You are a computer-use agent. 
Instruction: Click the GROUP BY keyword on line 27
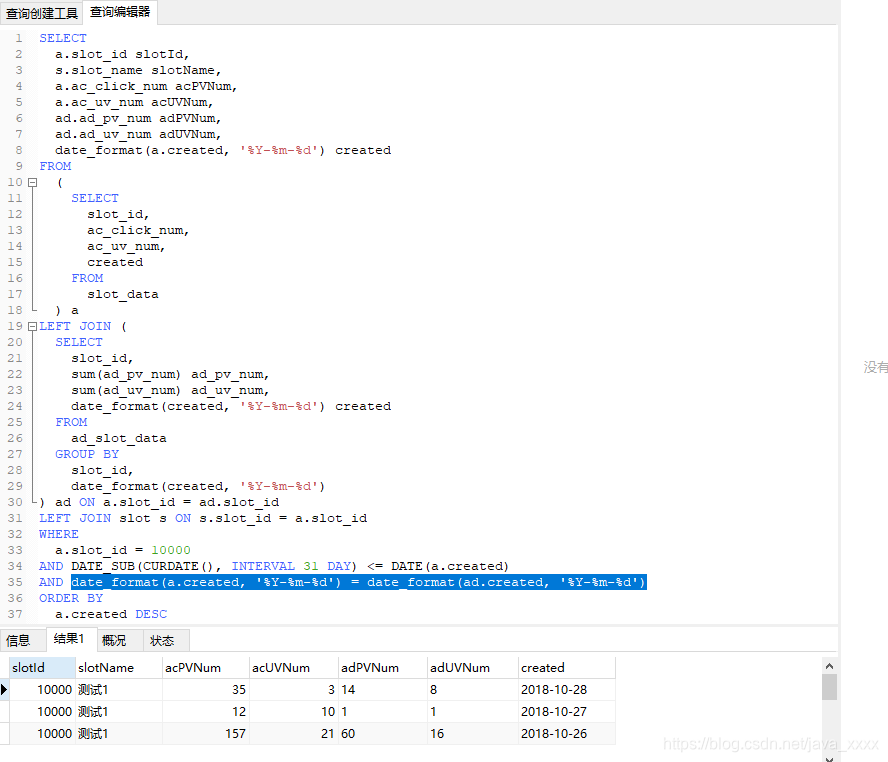(x=87, y=454)
